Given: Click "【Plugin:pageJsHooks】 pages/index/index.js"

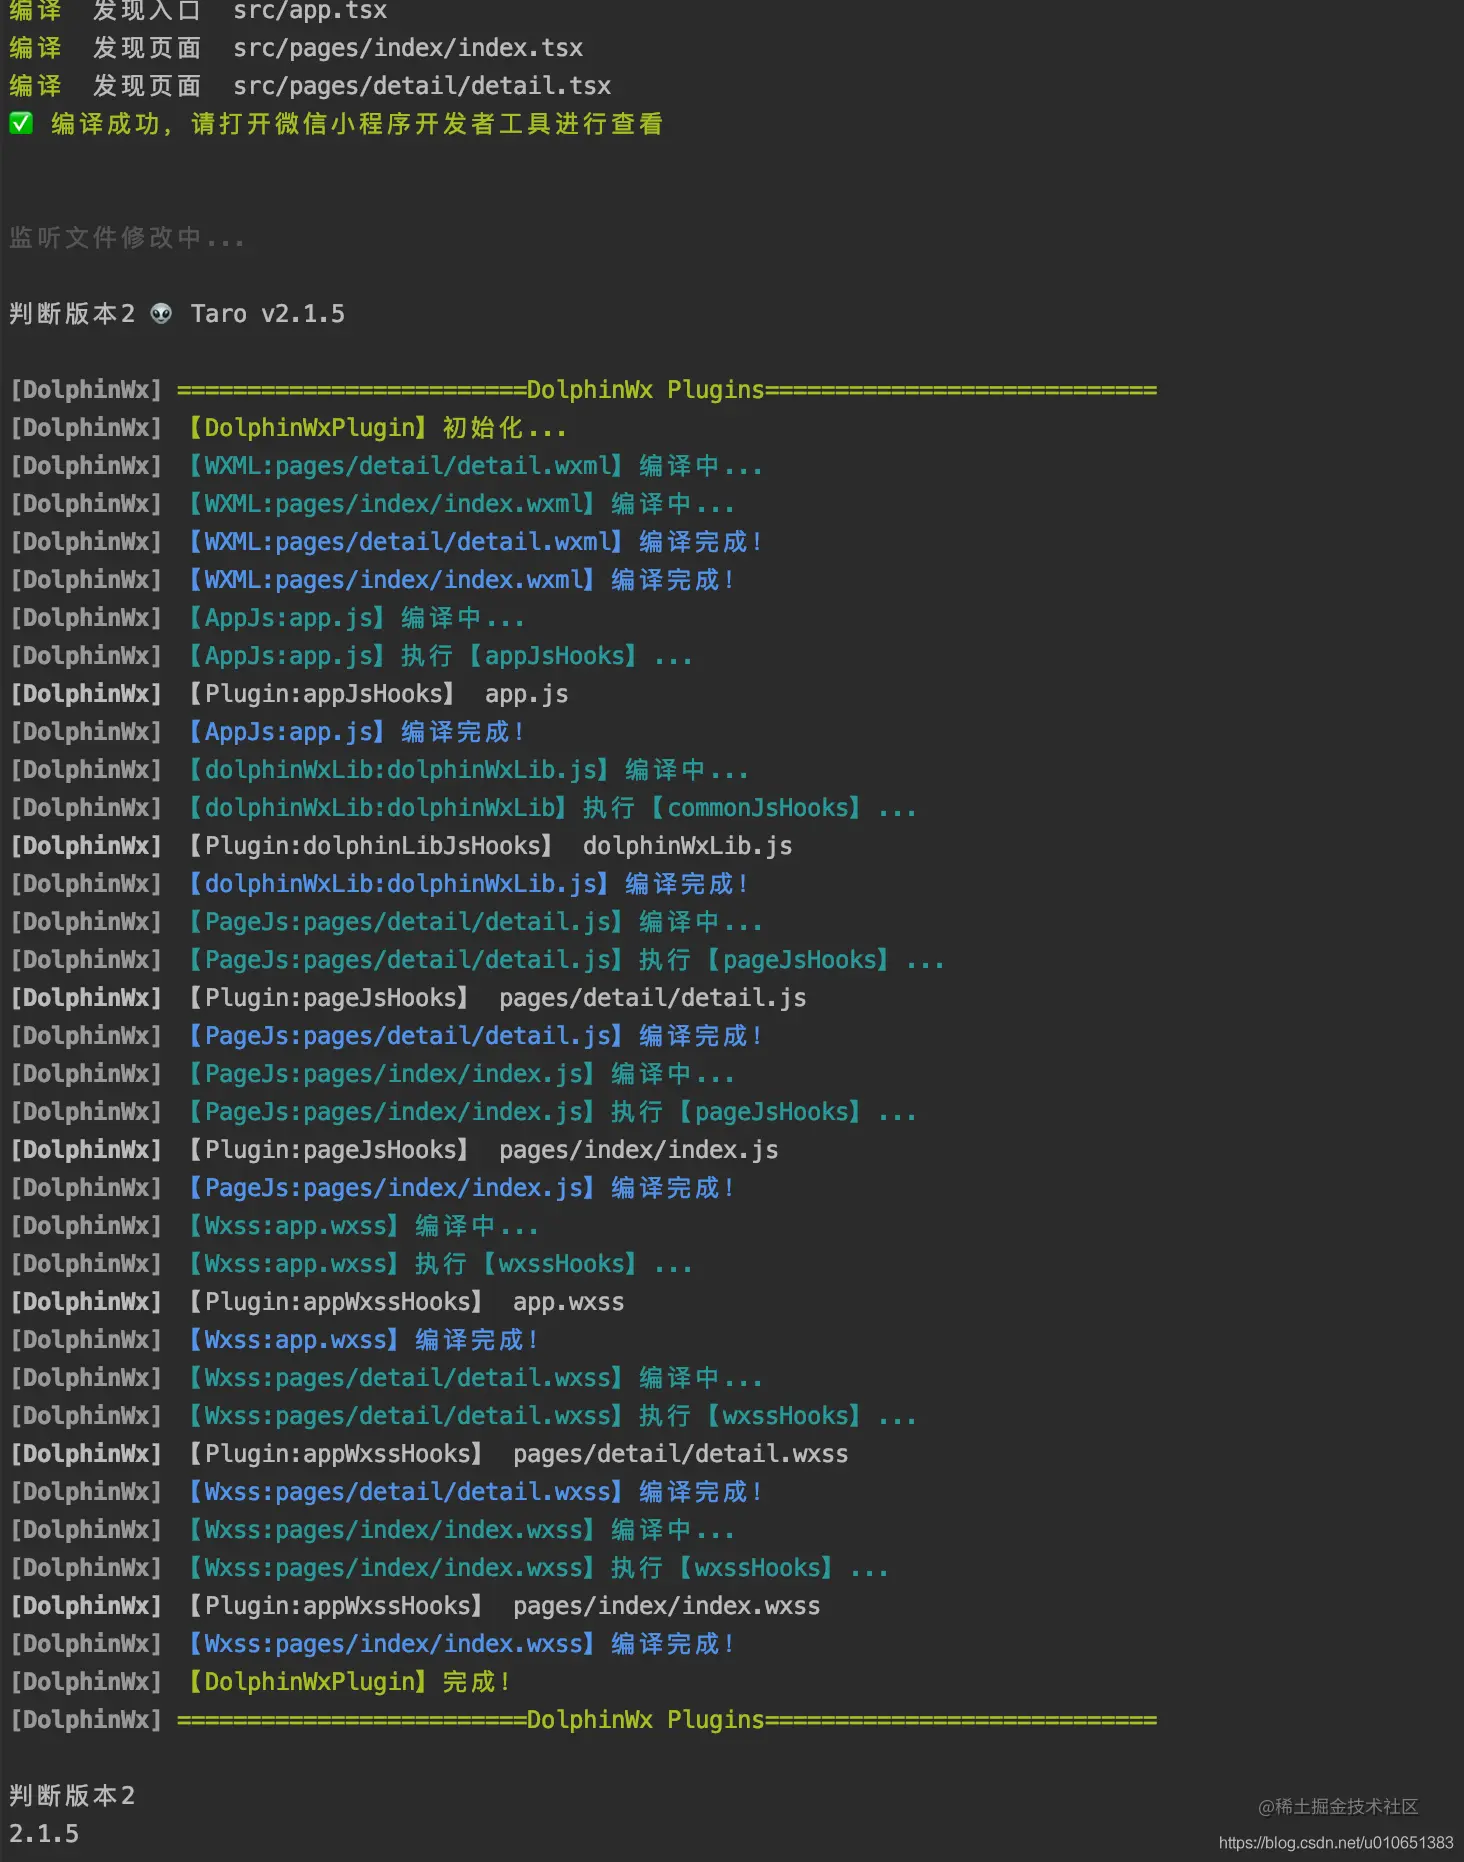Looking at the screenshot, I should pyautogui.click(x=483, y=1150).
